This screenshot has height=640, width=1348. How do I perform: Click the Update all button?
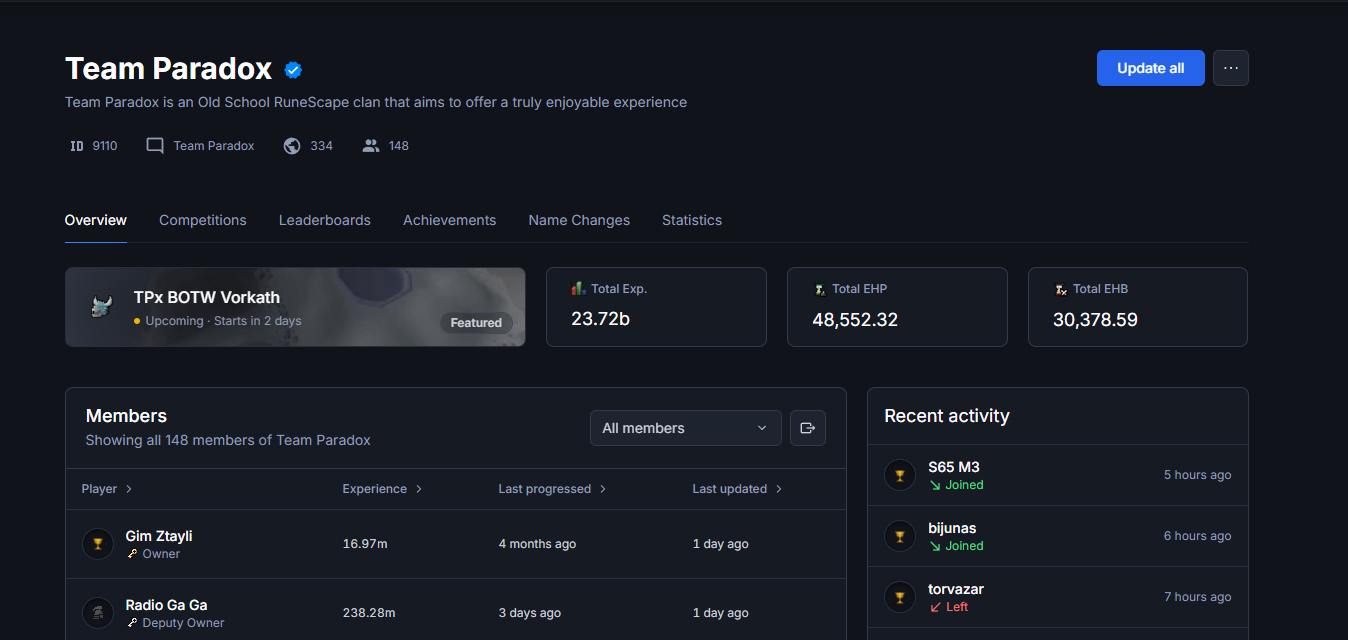tap(1151, 68)
